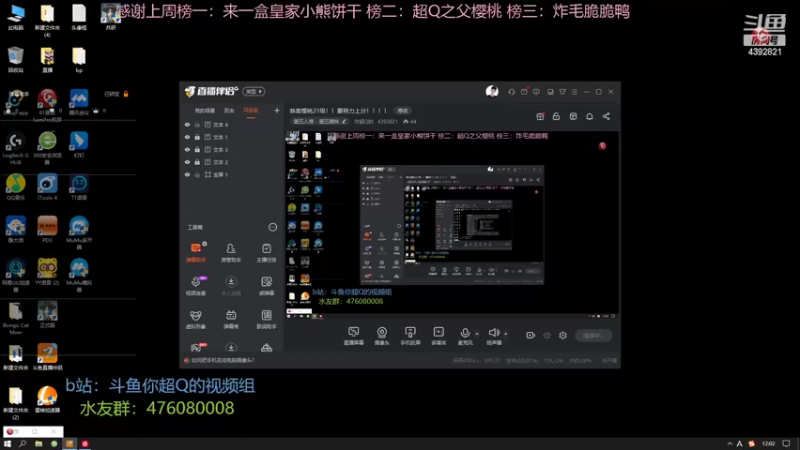Add the 直播弹幕 source
Image resolution: width=800 pixels, height=450 pixels.
[354, 336]
